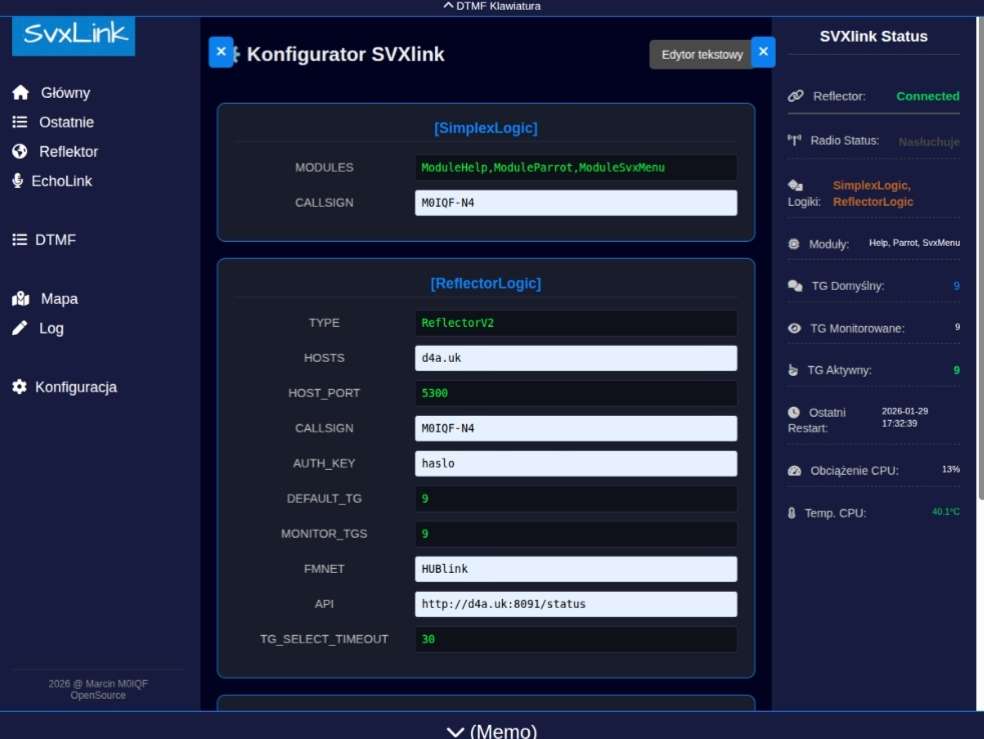Click the SvxLink logo
The height and width of the screenshot is (739, 984).
[73, 36]
